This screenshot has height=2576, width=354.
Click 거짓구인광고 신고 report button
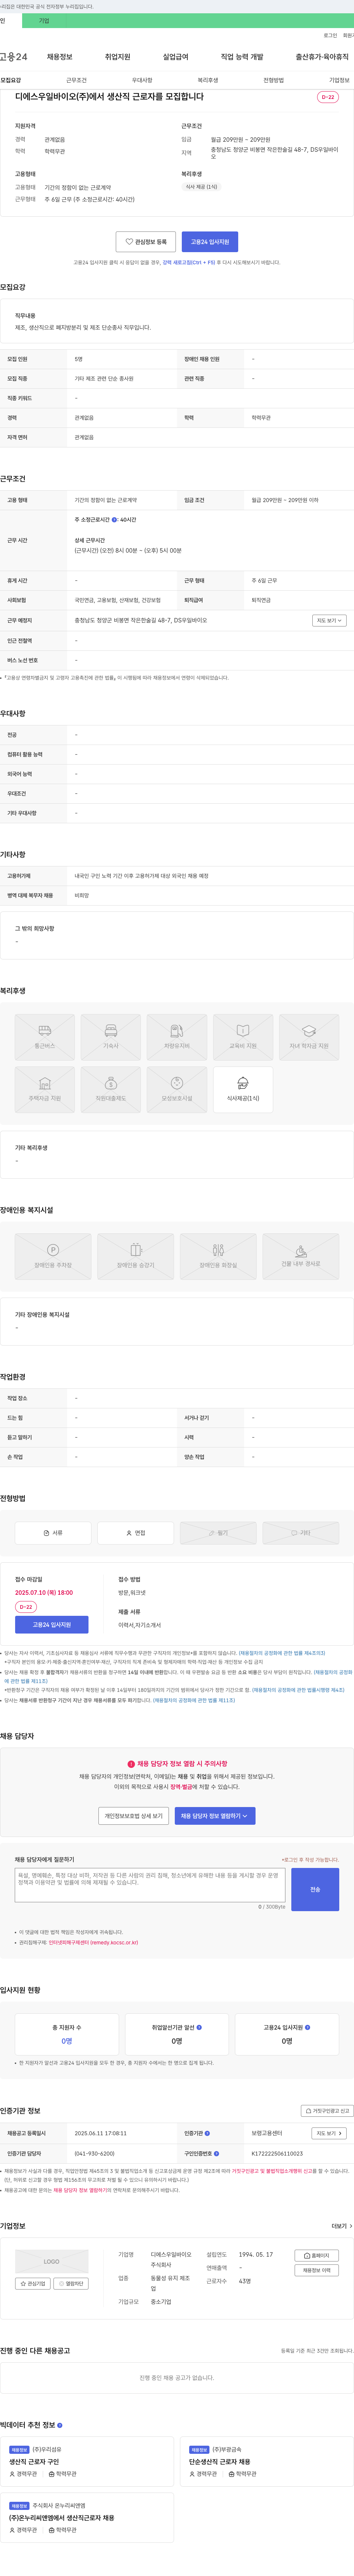(x=328, y=2110)
